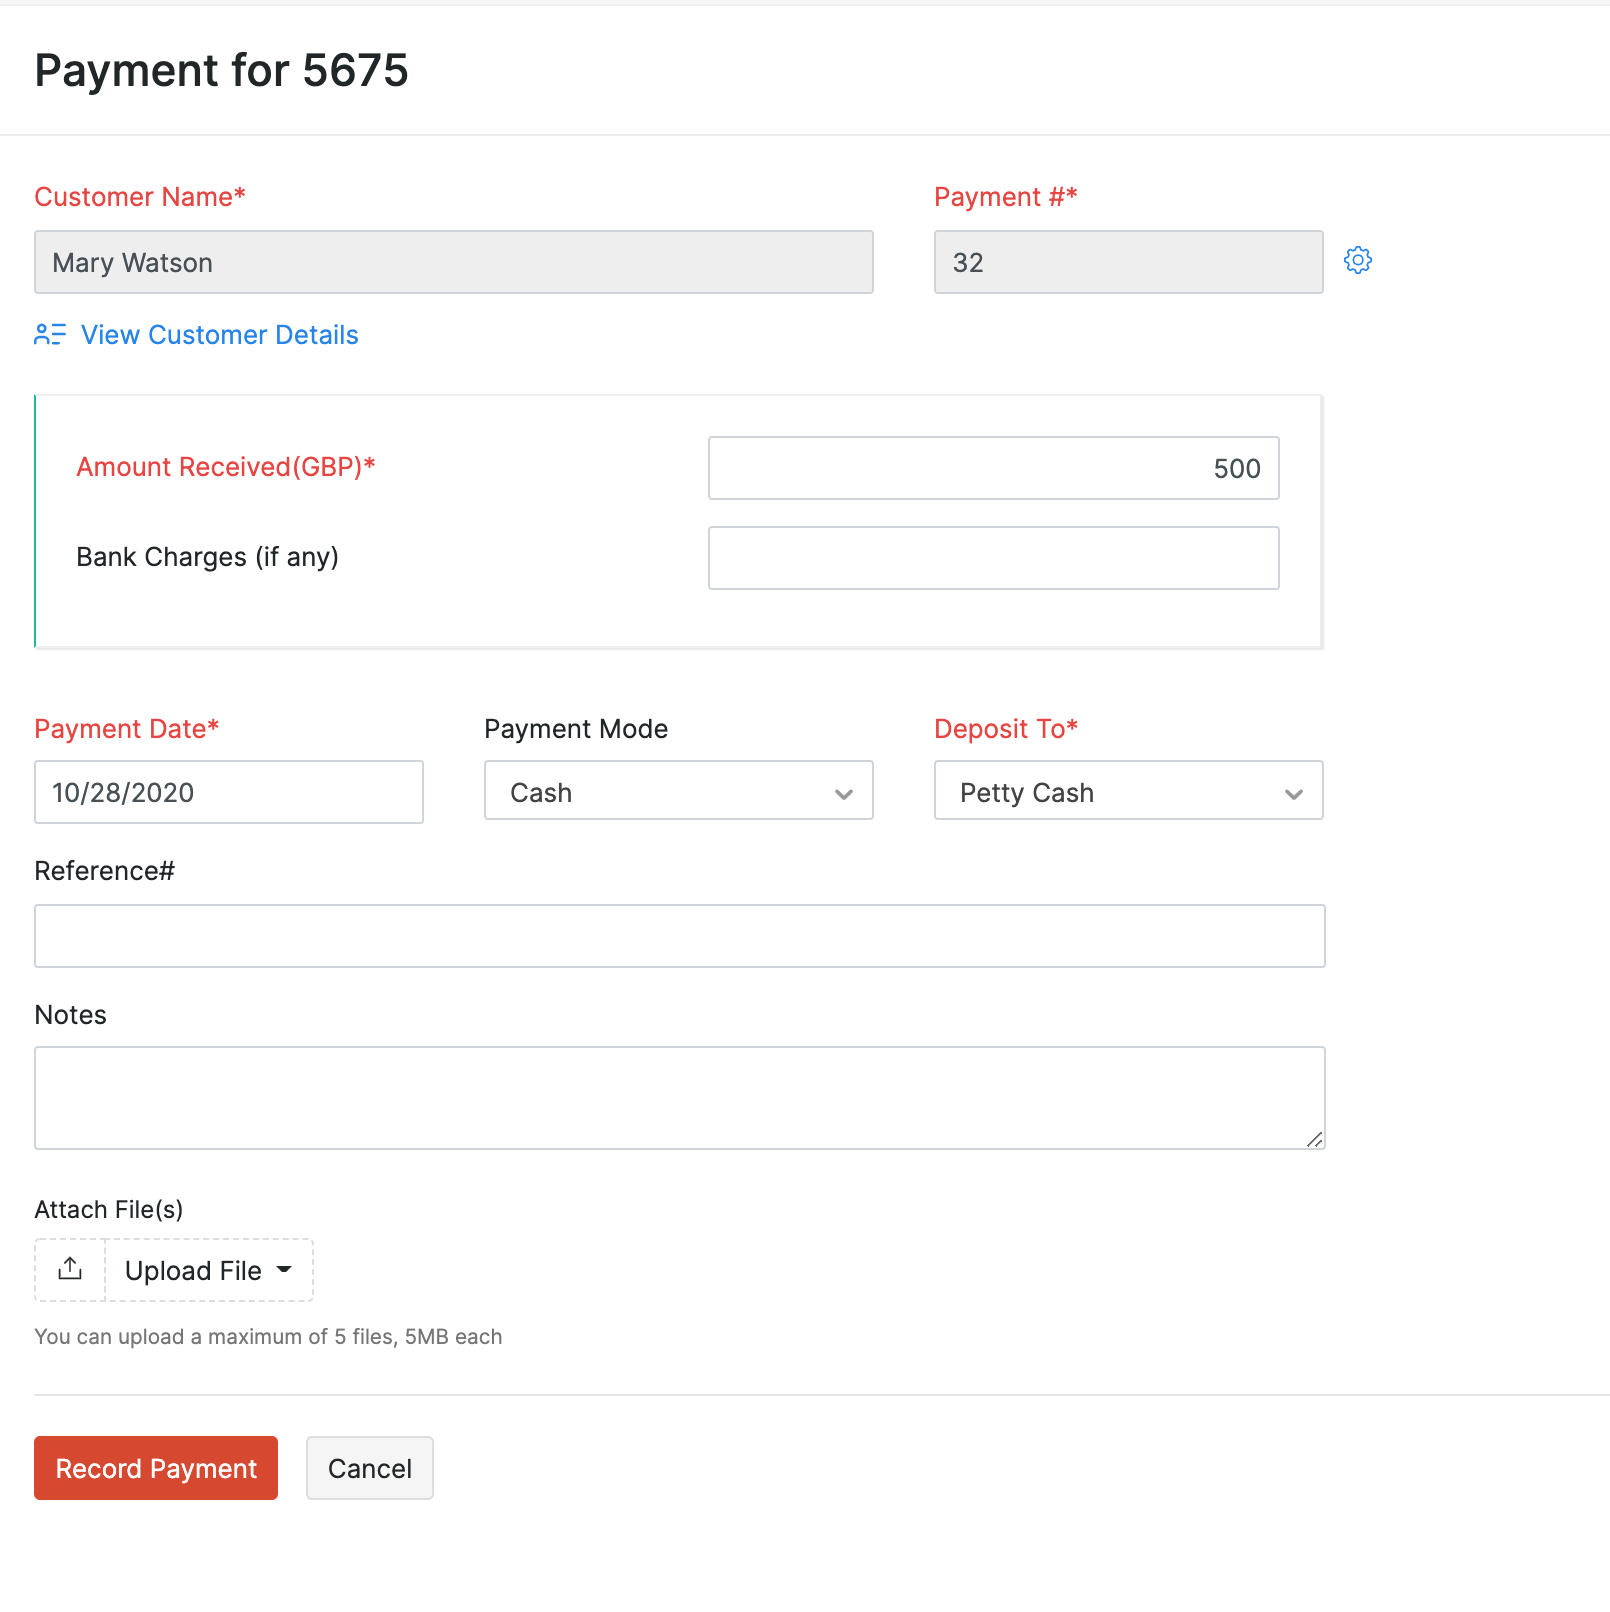Click Record Payment
This screenshot has width=1610, height=1612.
point(155,1468)
